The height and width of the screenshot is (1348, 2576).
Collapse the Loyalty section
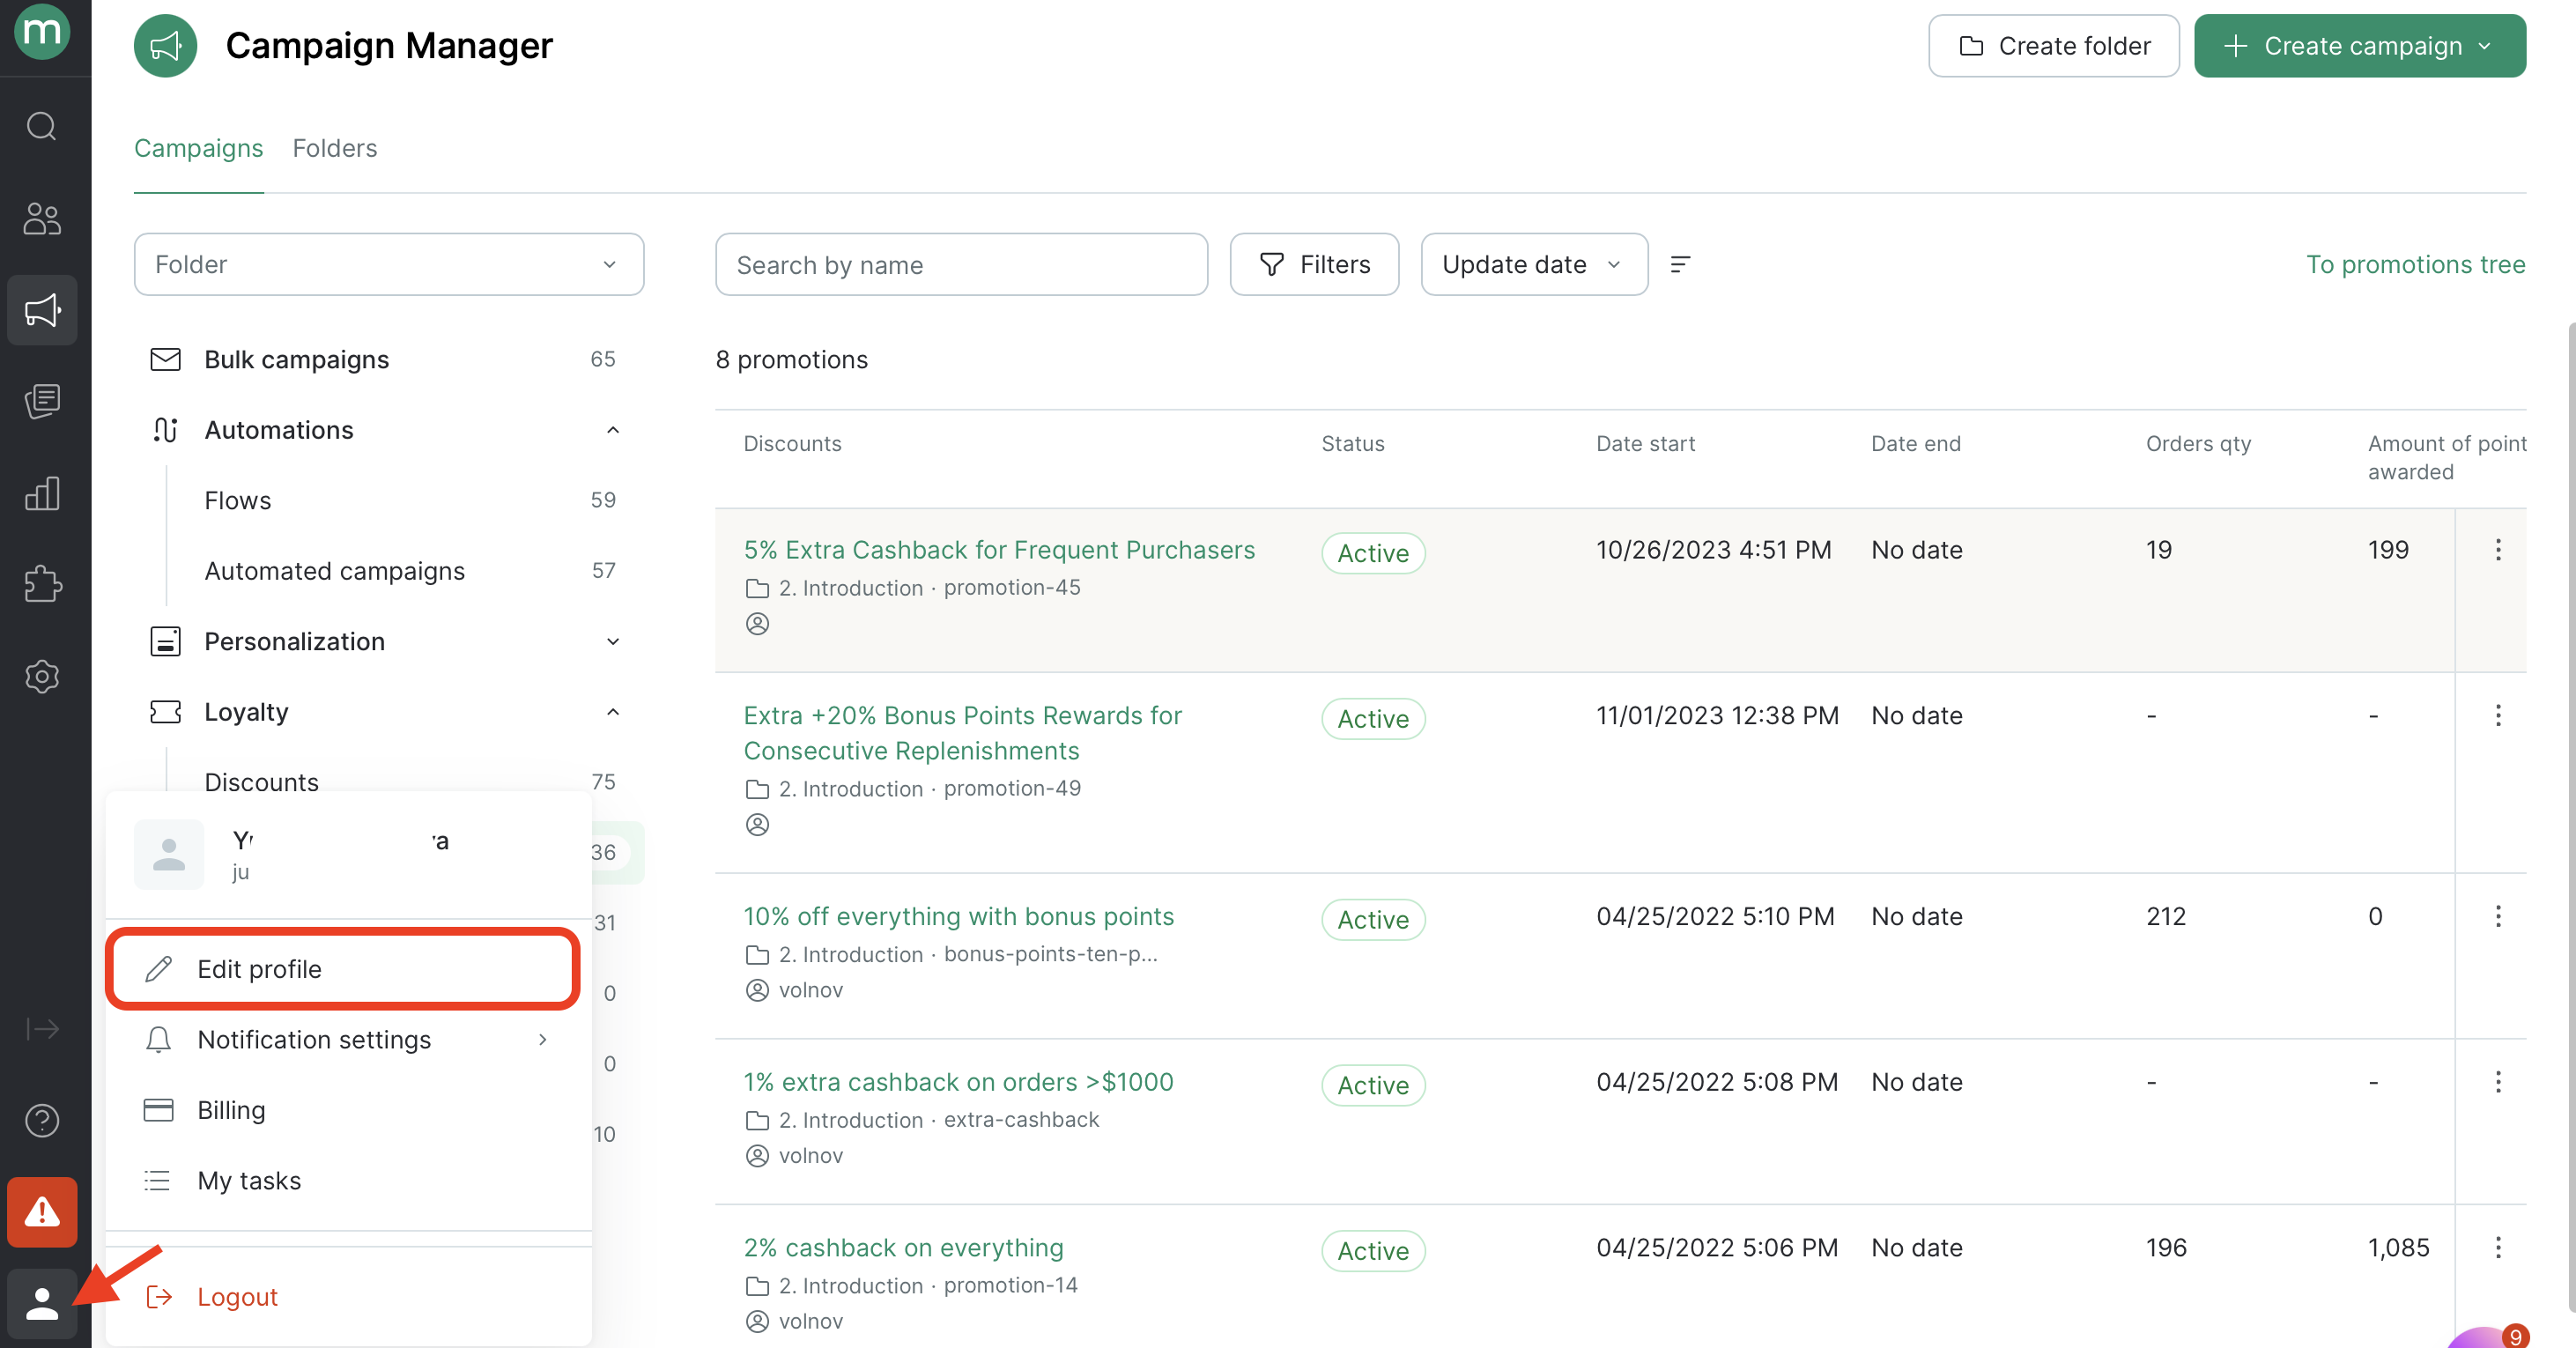613,712
